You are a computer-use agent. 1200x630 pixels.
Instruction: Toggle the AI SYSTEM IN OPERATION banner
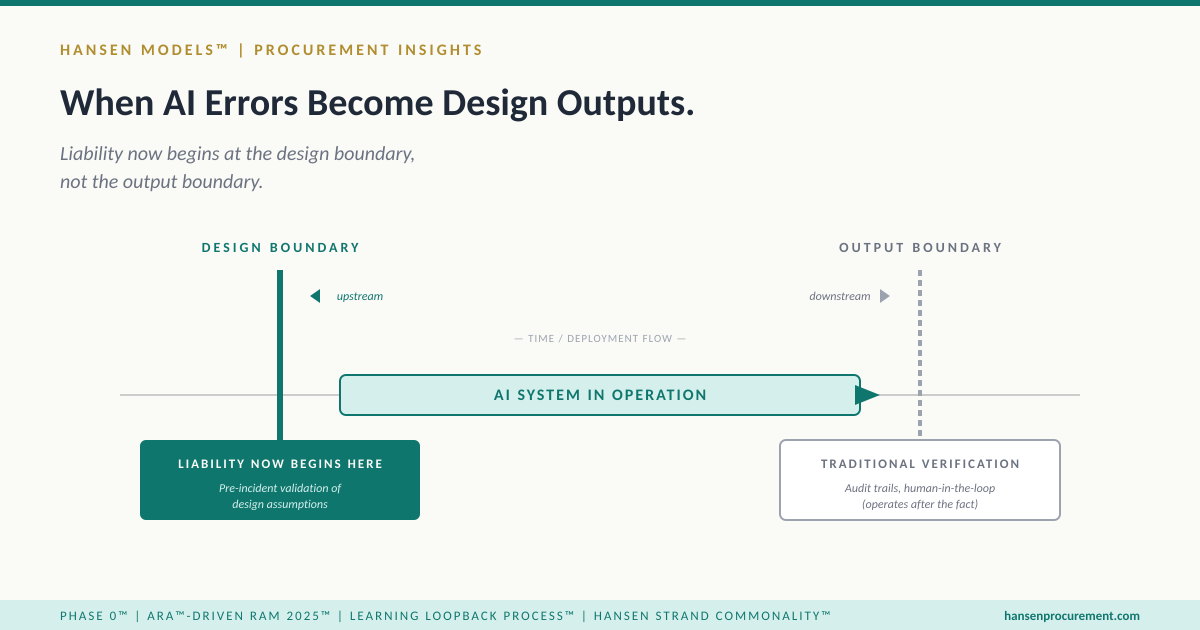click(600, 395)
